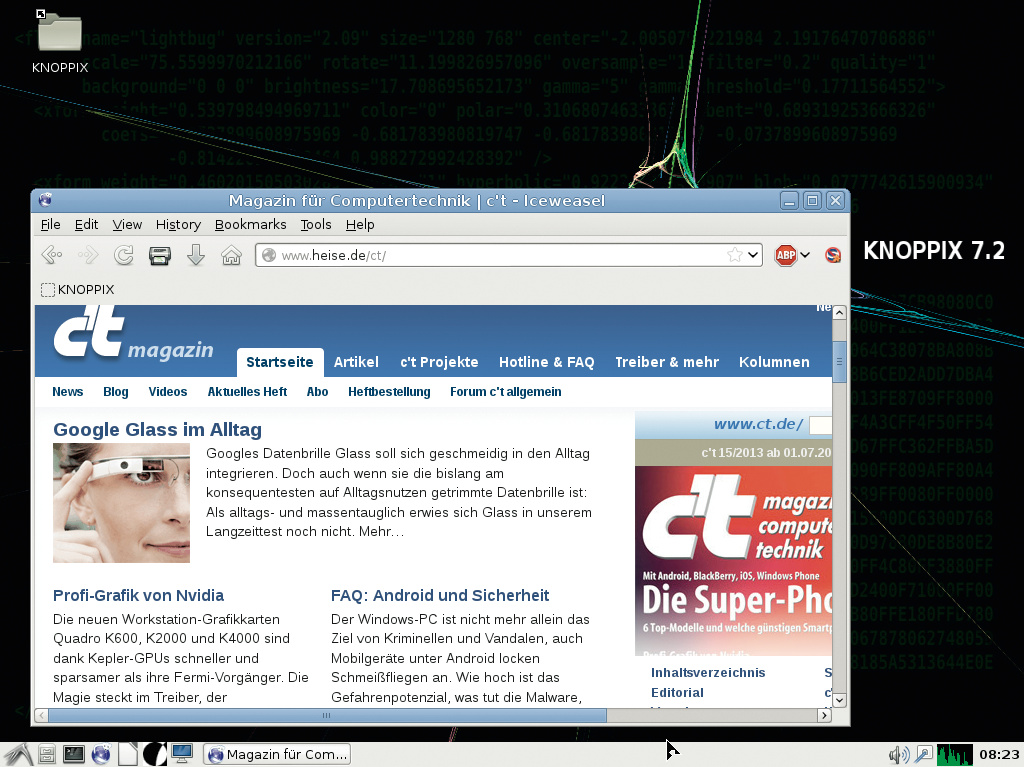The height and width of the screenshot is (767, 1024).
Task: Open the KNOPPIX bookmark in the toolbar
Action: click(78, 289)
